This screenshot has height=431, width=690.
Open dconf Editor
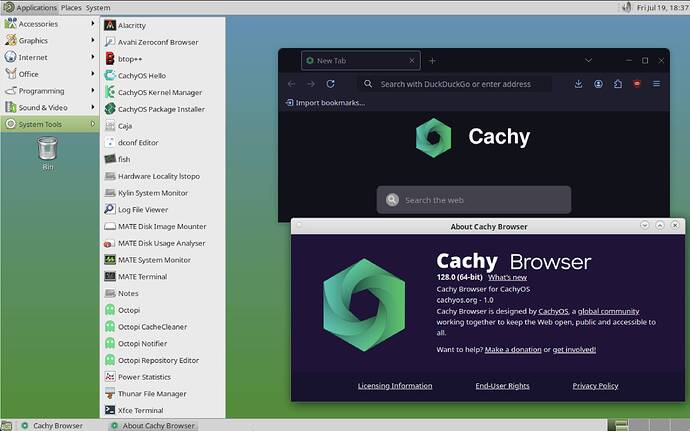click(x=163, y=143)
